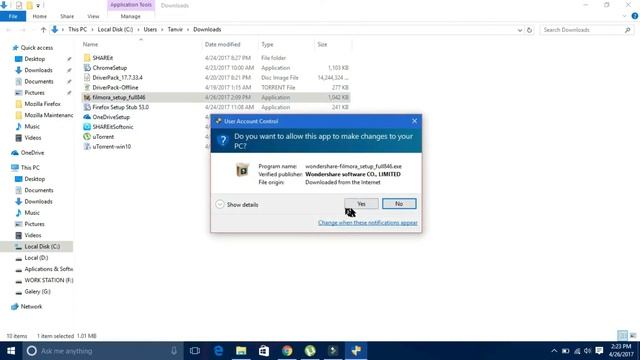Image resolution: width=640 pixels, height=360 pixels.
Task: Select the SHAREitSoftonic file icon
Action: [x=87, y=127]
